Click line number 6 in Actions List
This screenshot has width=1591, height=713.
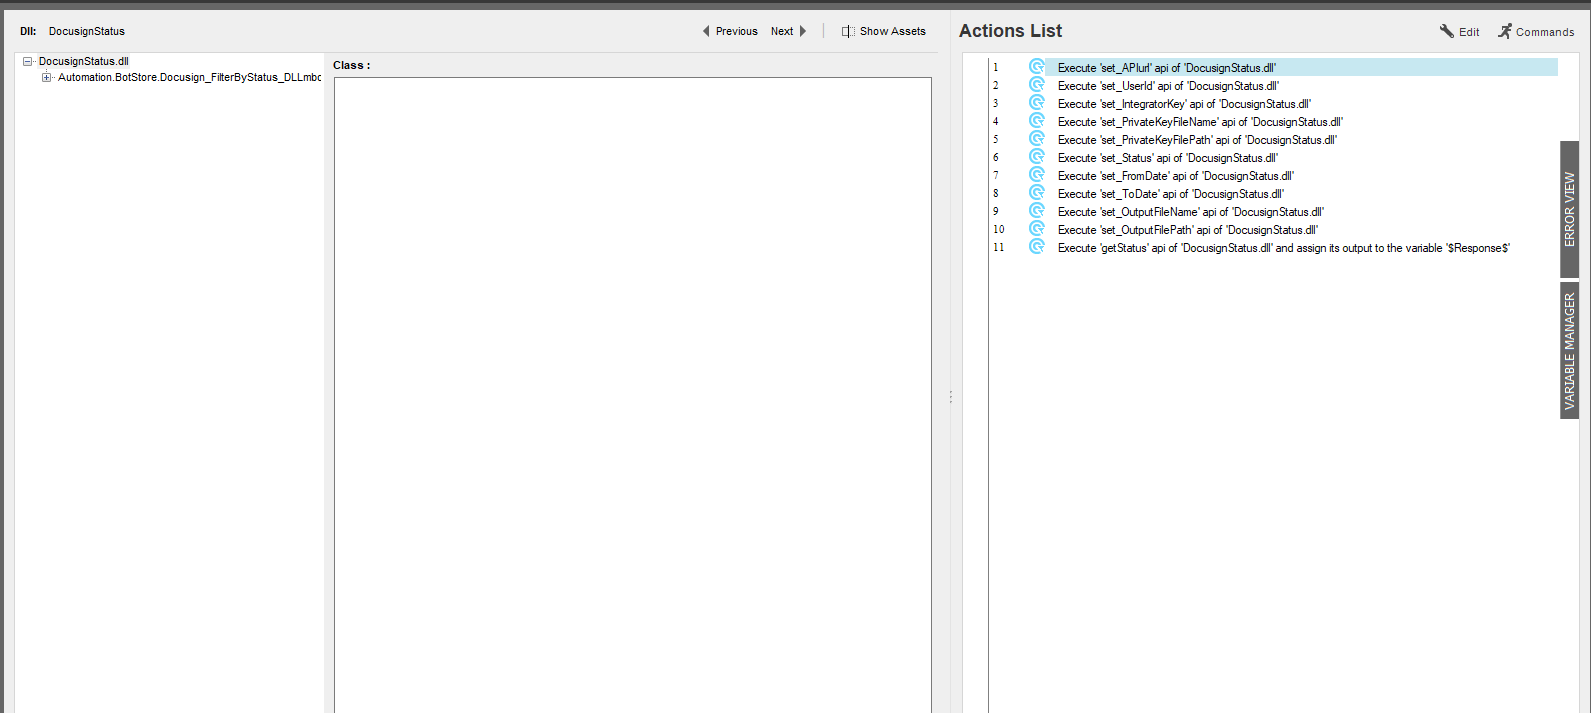point(995,157)
